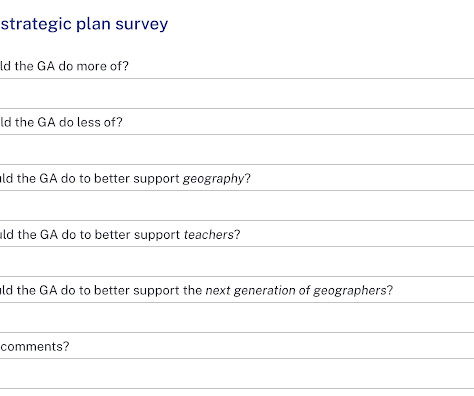Click the better support teachers question text
This screenshot has height=396, width=474.
[120, 235]
